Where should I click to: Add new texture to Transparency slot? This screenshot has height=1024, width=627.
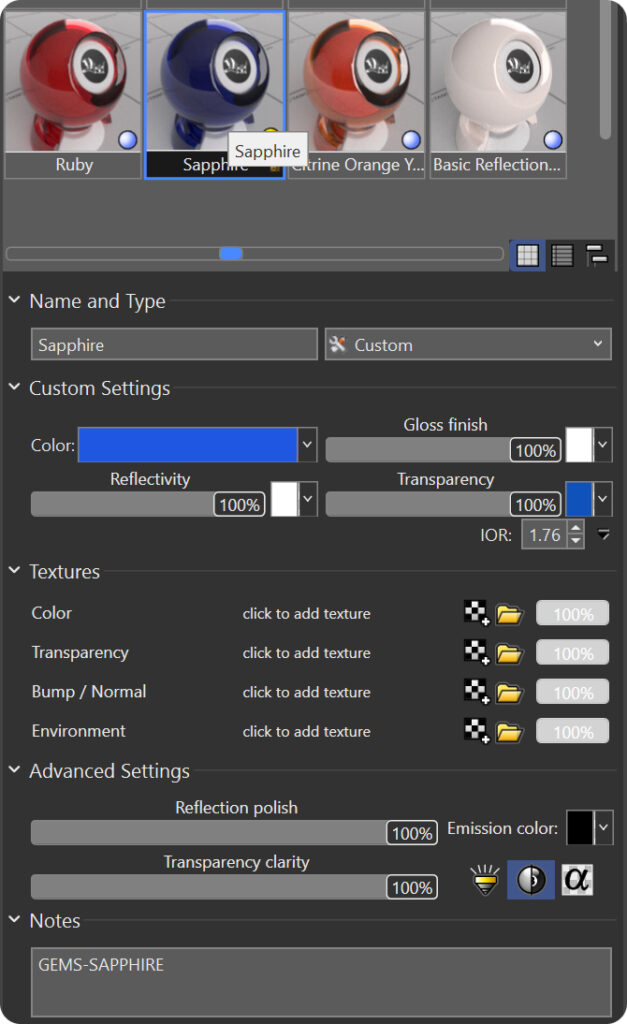477,654
